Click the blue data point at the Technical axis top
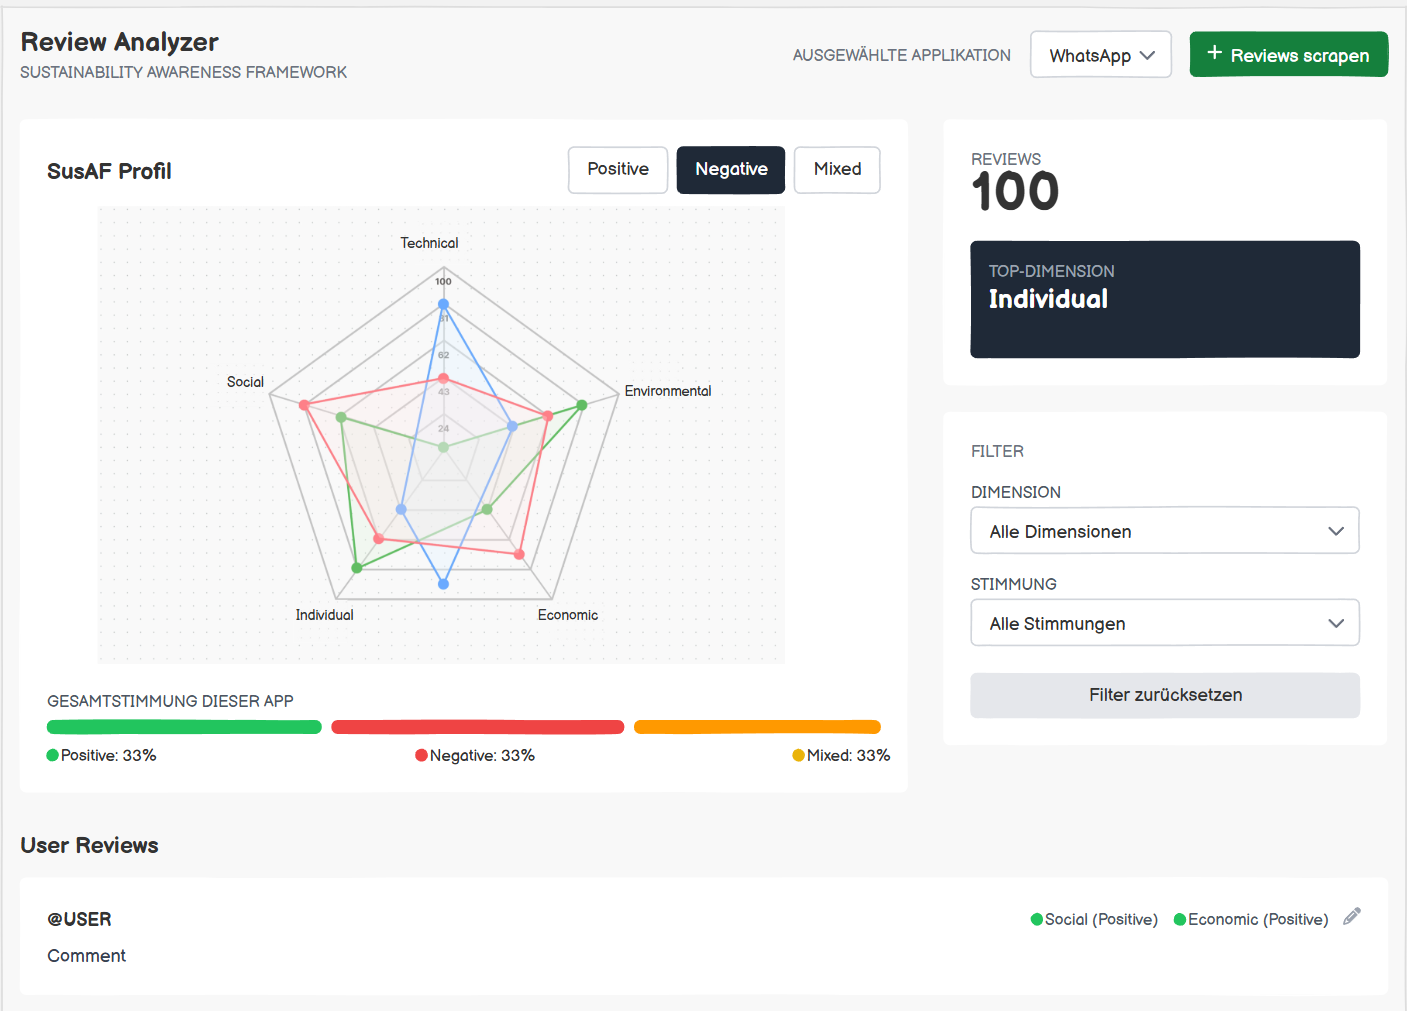Screen dimensions: 1407x1011 pyautogui.click(x=443, y=304)
